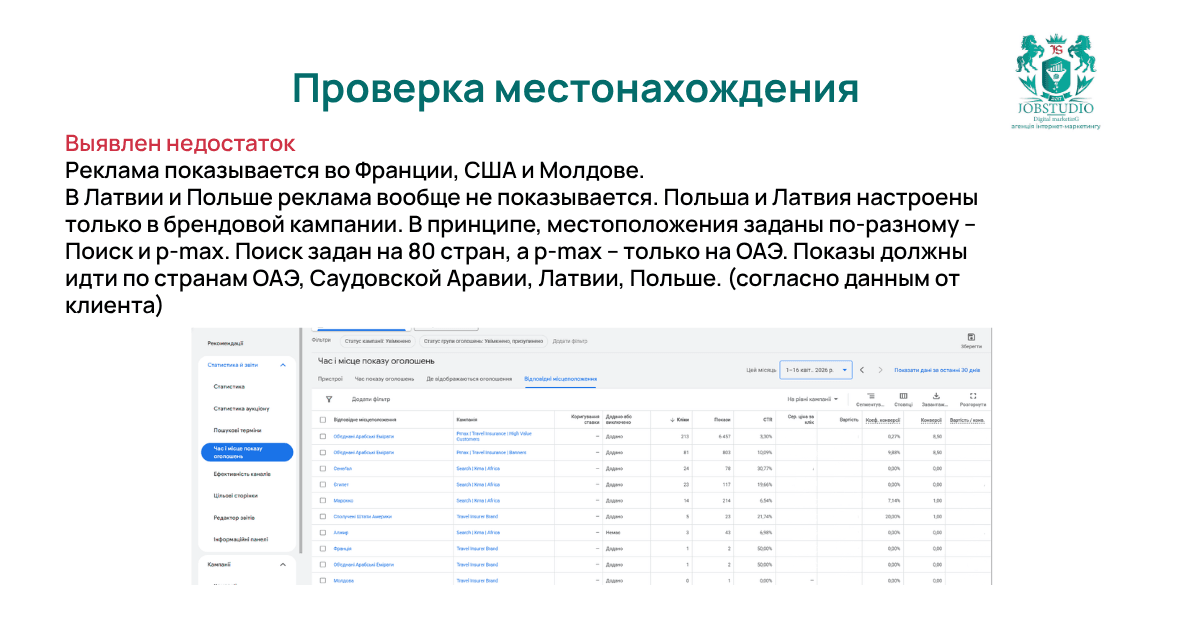This screenshot has width=1200, height=628.
Task: Click Додати фільтр next to funnel icon
Action: pos(371,399)
